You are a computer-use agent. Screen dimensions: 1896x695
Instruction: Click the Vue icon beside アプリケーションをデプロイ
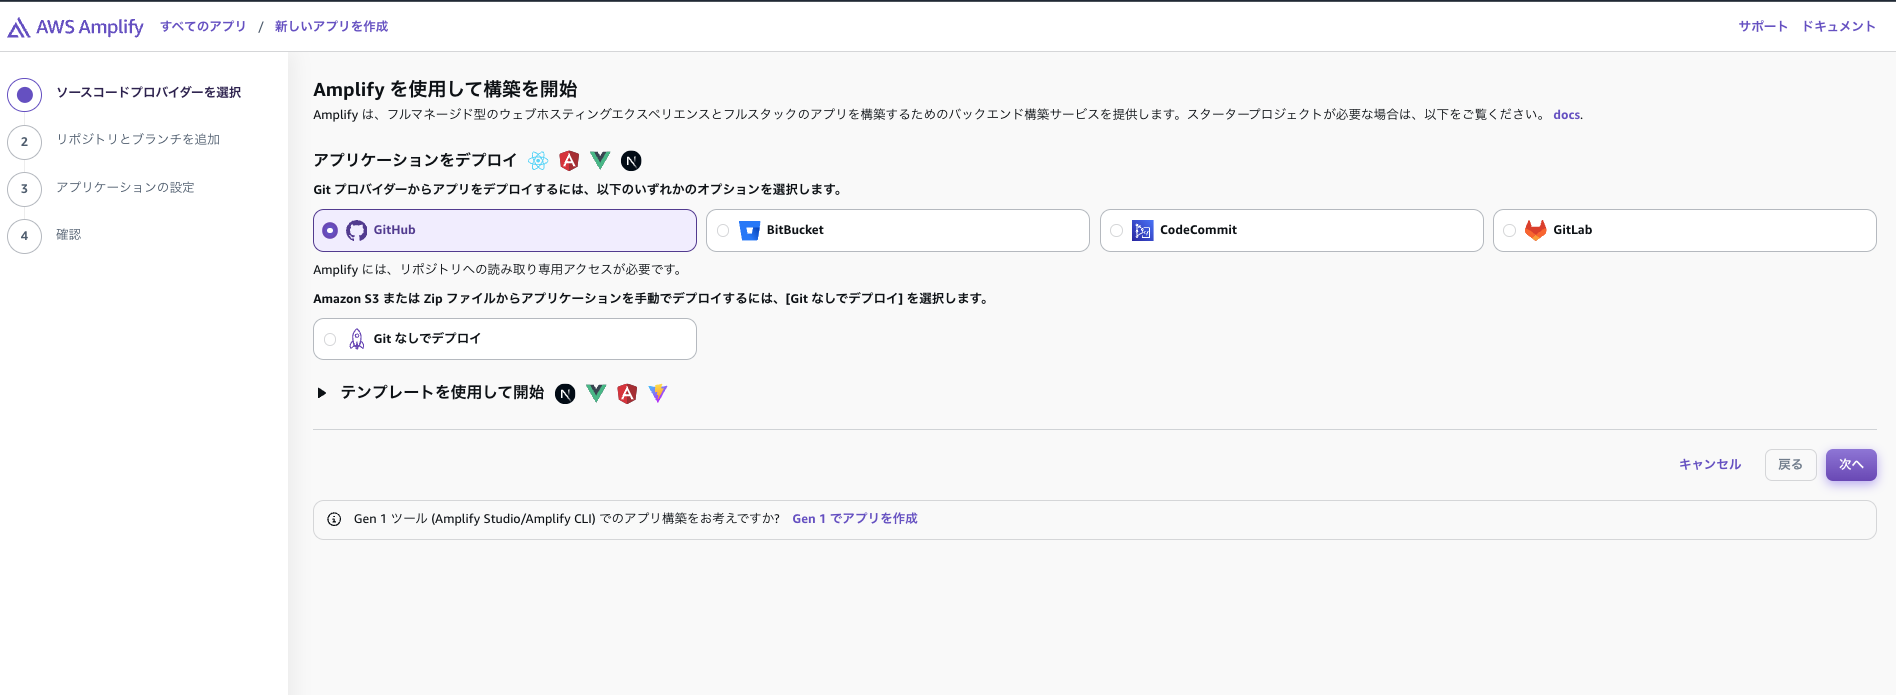pos(600,160)
